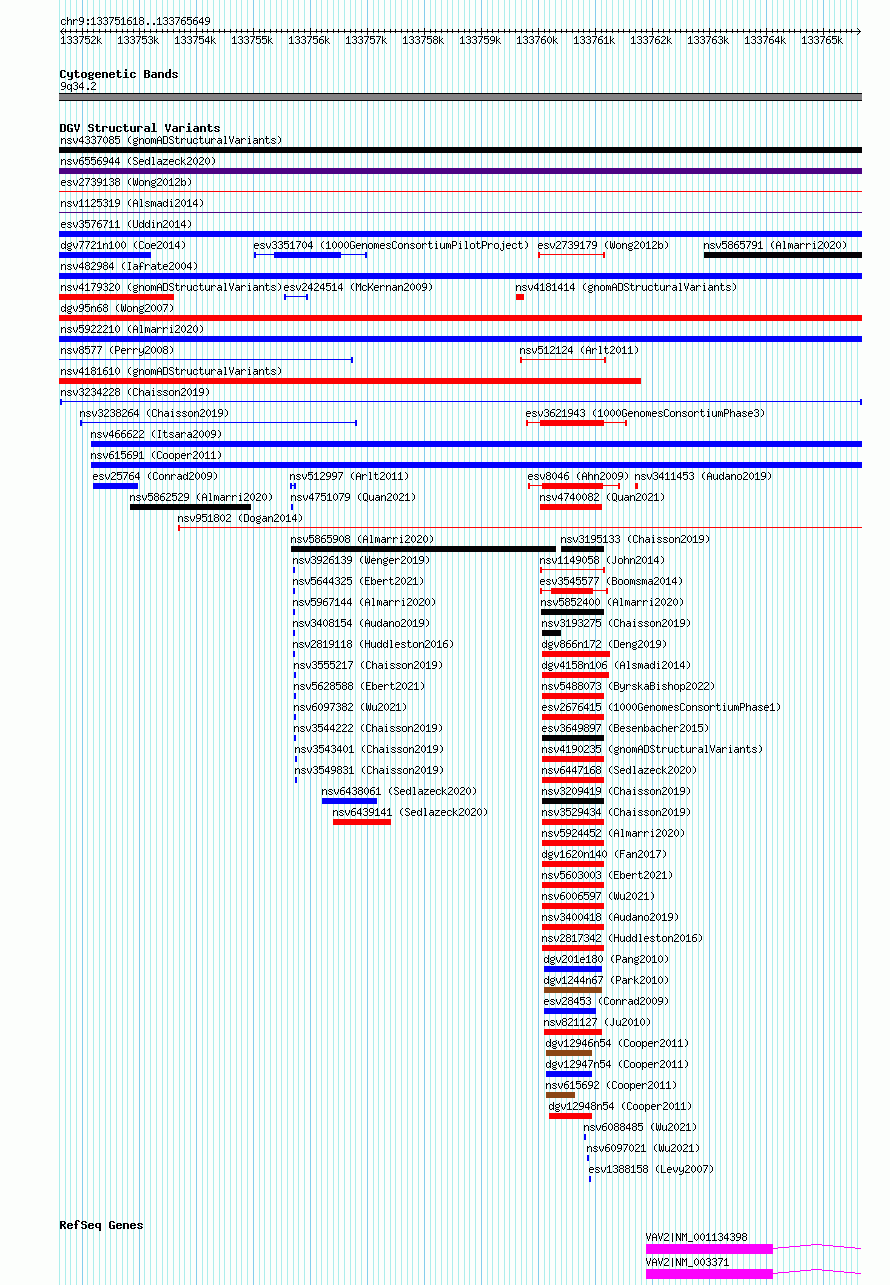Click VAV2 NM_001134398 gene label

[x=696, y=1238]
